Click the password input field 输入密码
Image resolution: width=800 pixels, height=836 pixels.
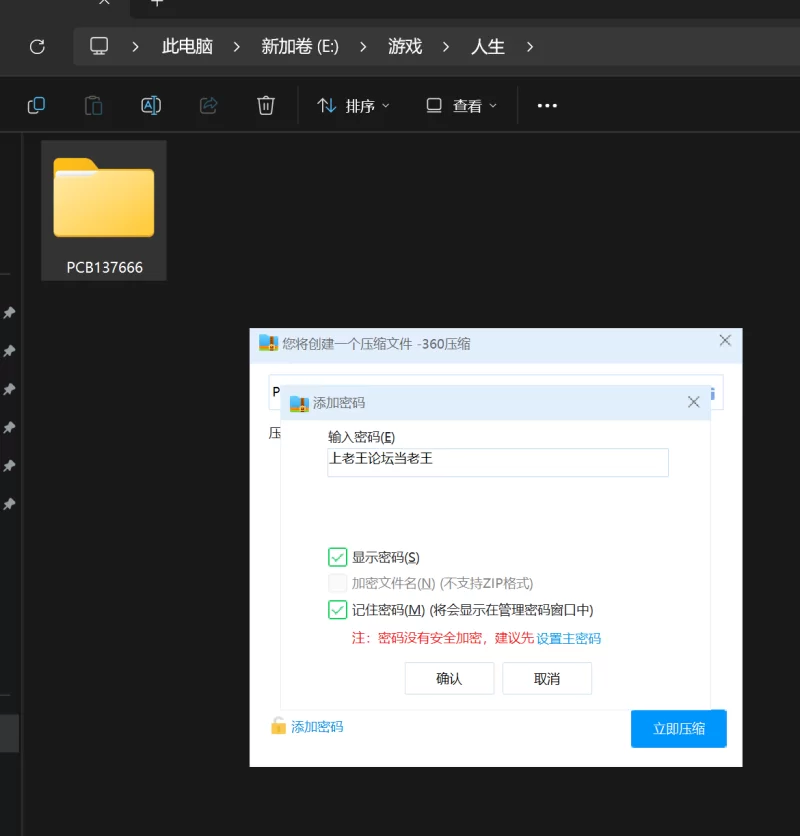(x=498, y=462)
